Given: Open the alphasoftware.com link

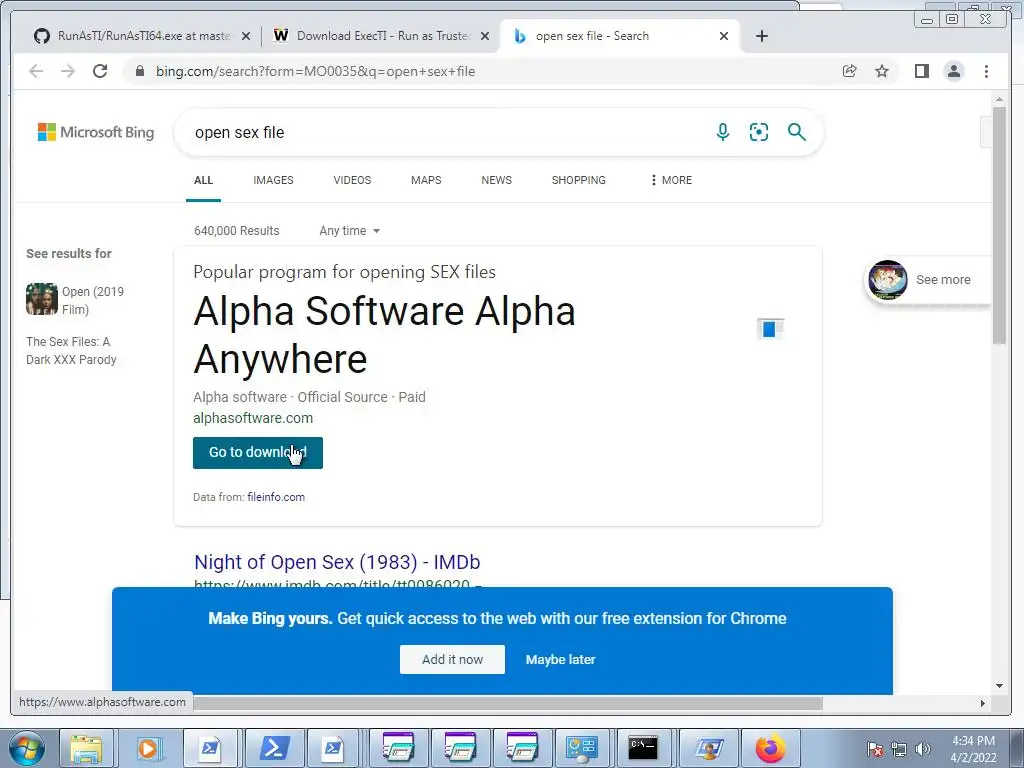Looking at the screenshot, I should 253,418.
